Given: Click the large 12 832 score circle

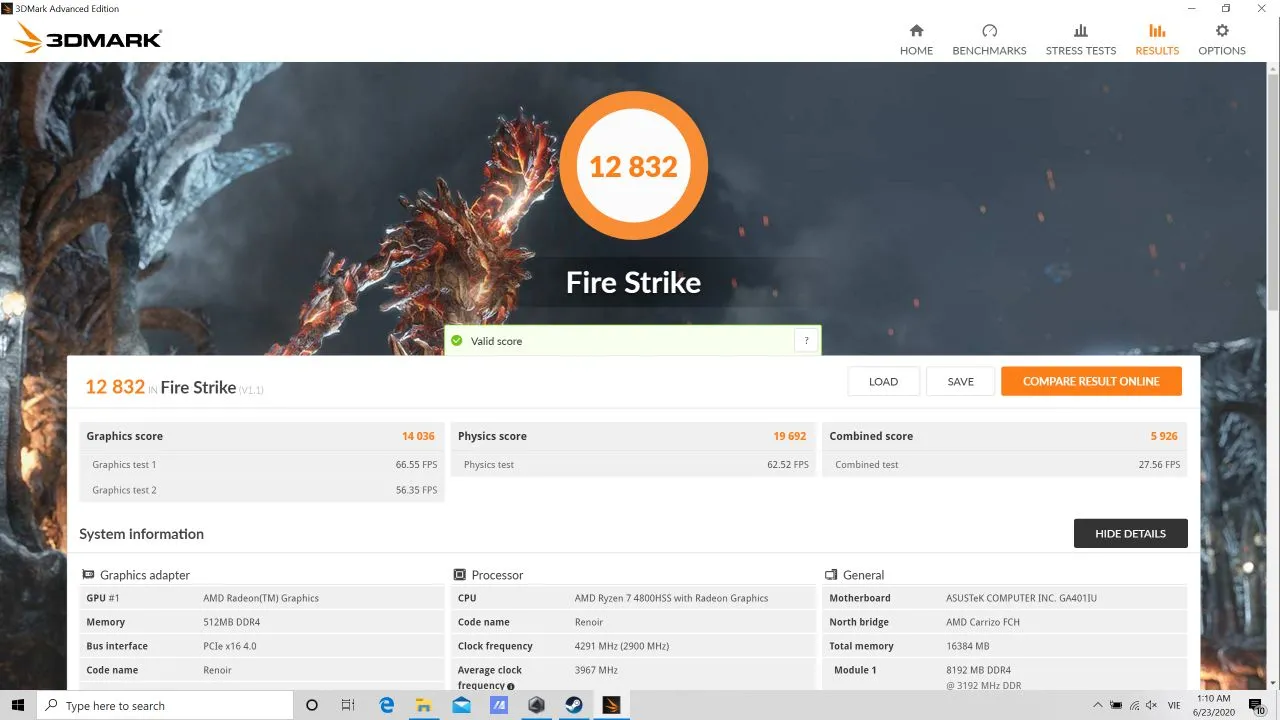Looking at the screenshot, I should coord(633,167).
